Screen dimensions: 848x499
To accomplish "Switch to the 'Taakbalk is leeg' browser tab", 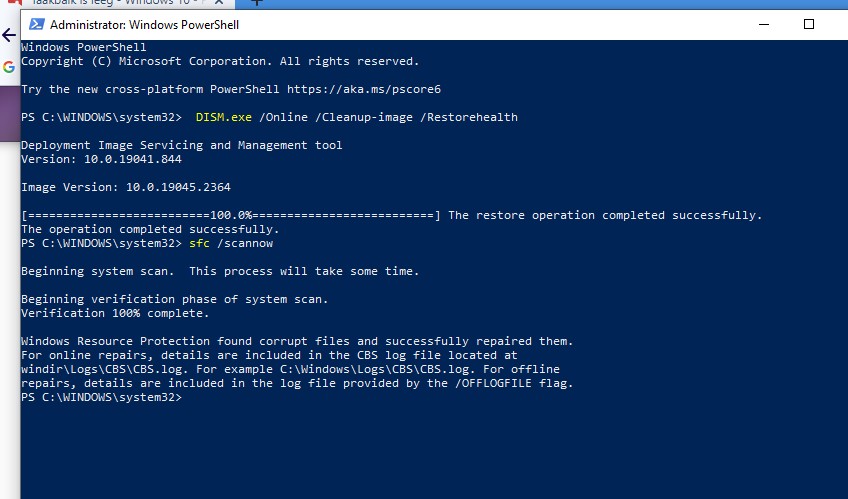I will point(110,3).
